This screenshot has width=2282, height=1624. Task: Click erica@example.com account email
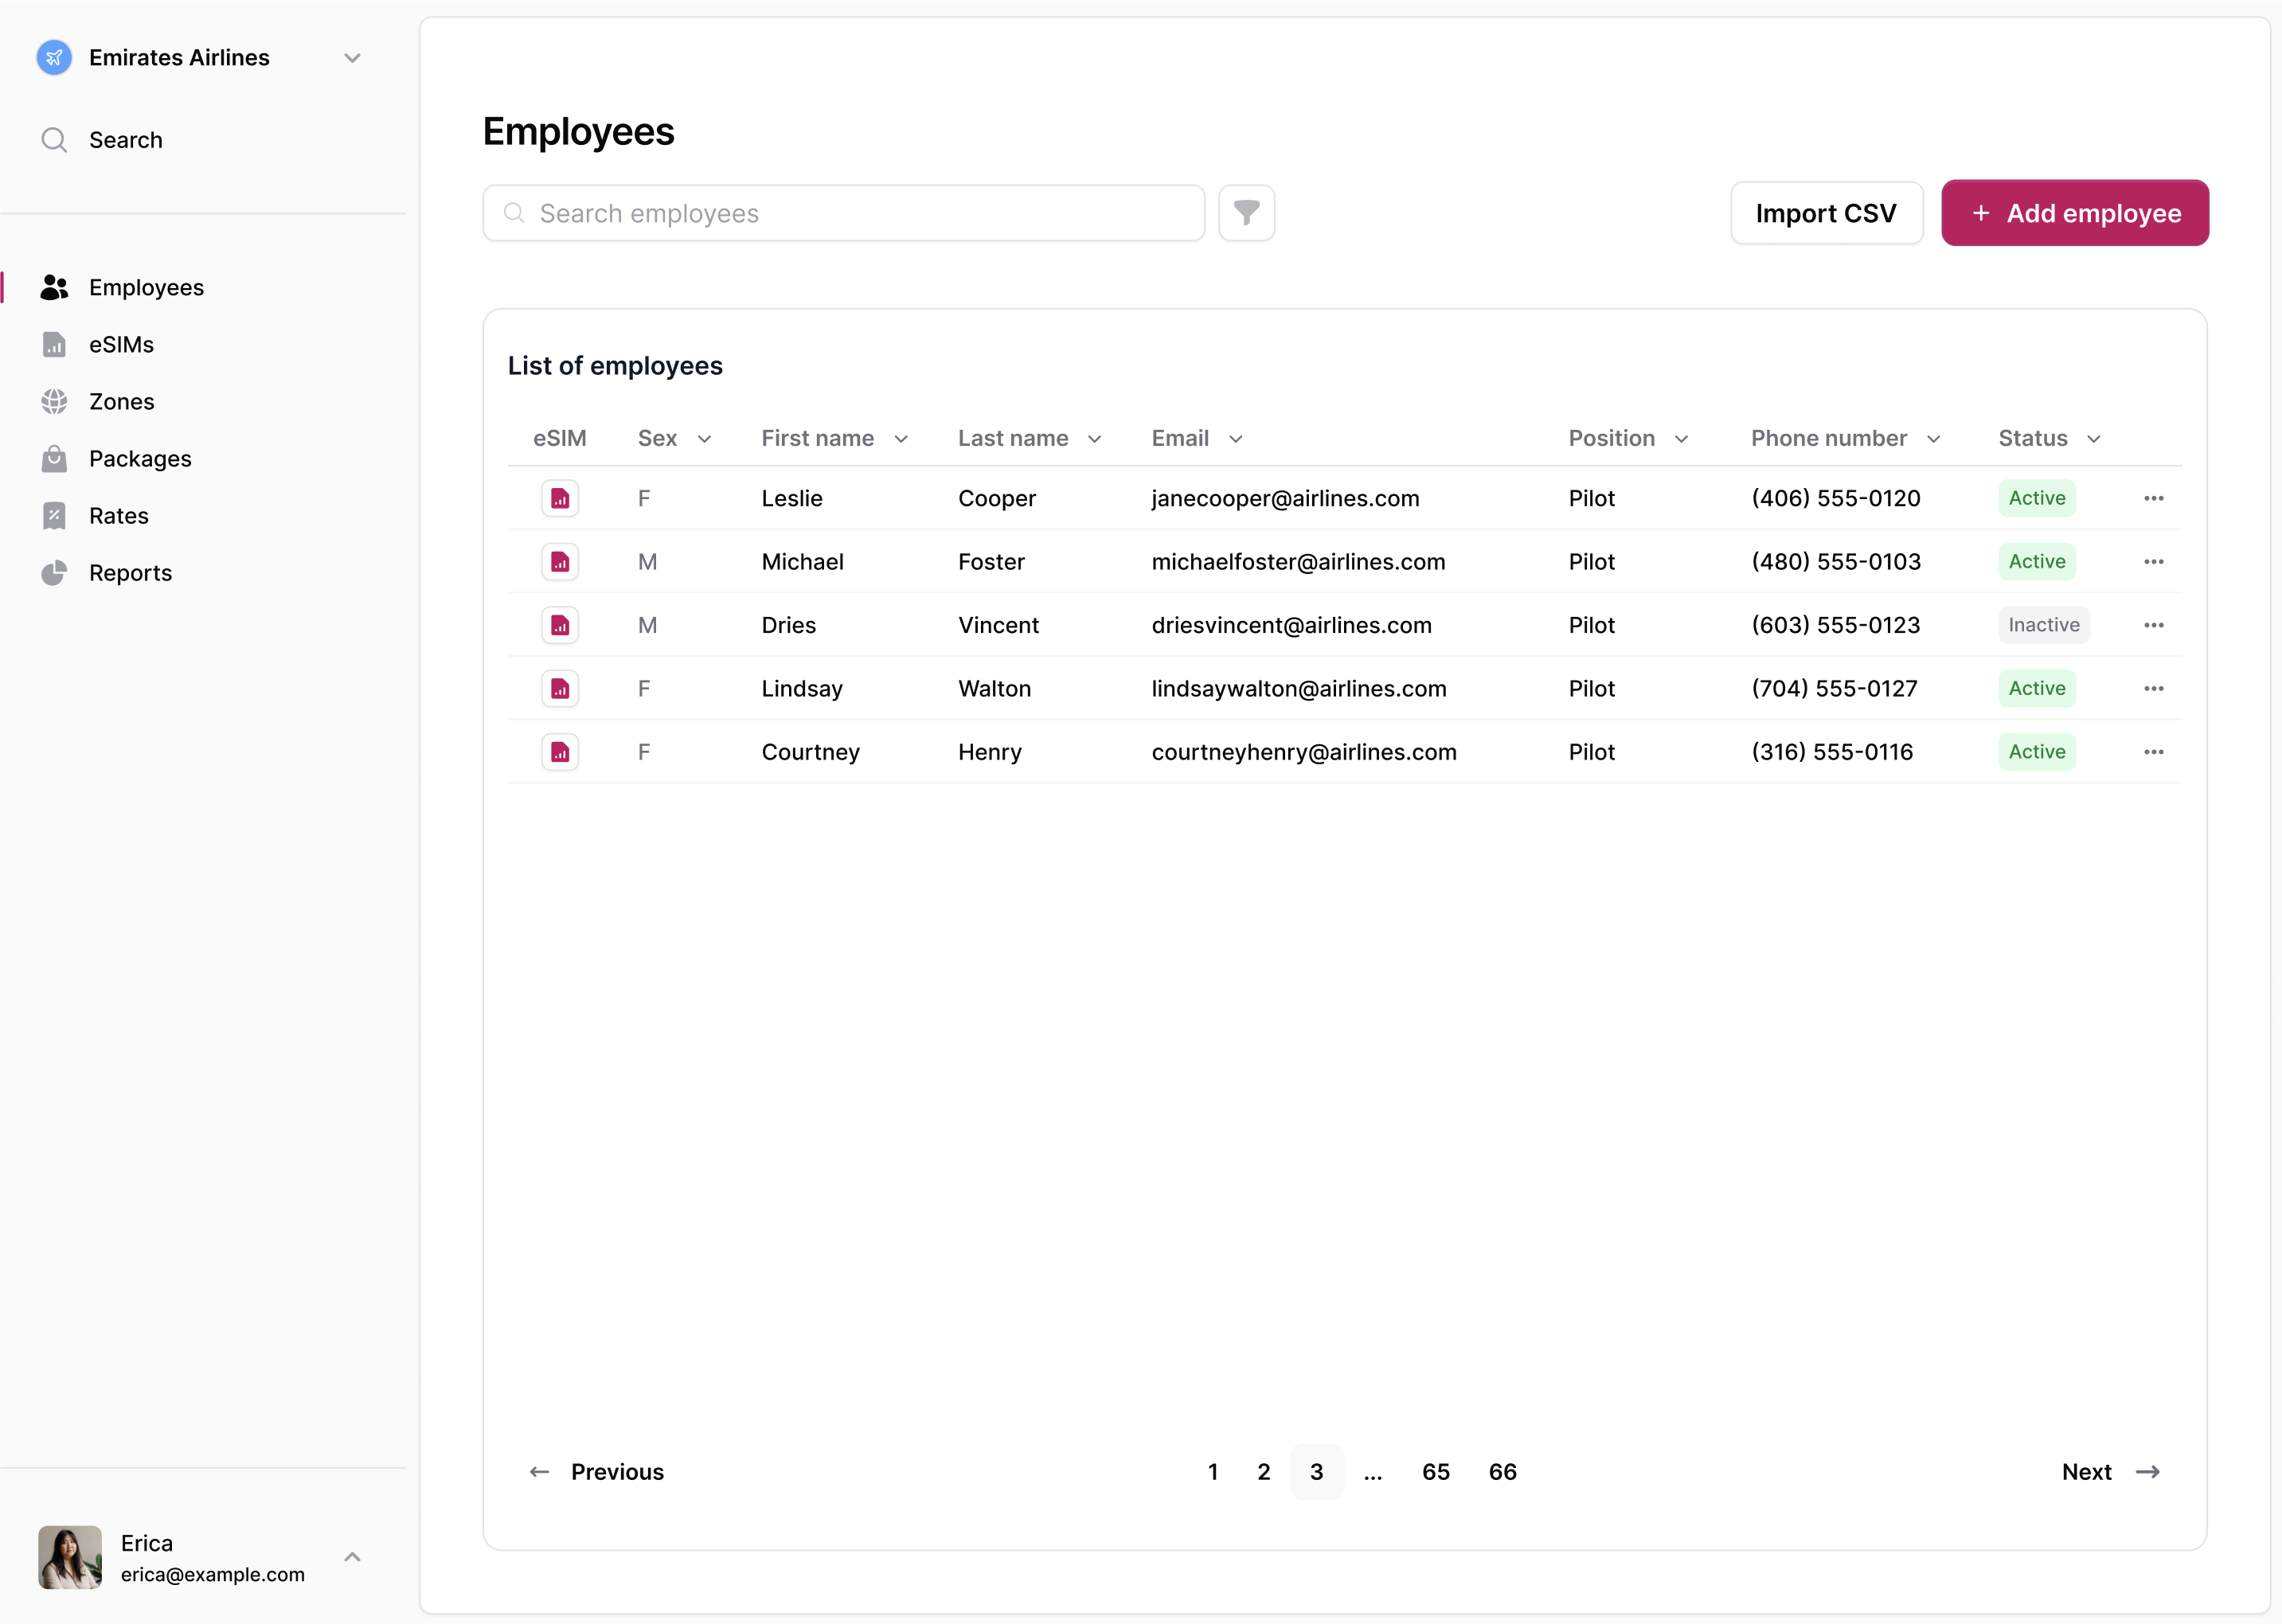coord(213,1574)
